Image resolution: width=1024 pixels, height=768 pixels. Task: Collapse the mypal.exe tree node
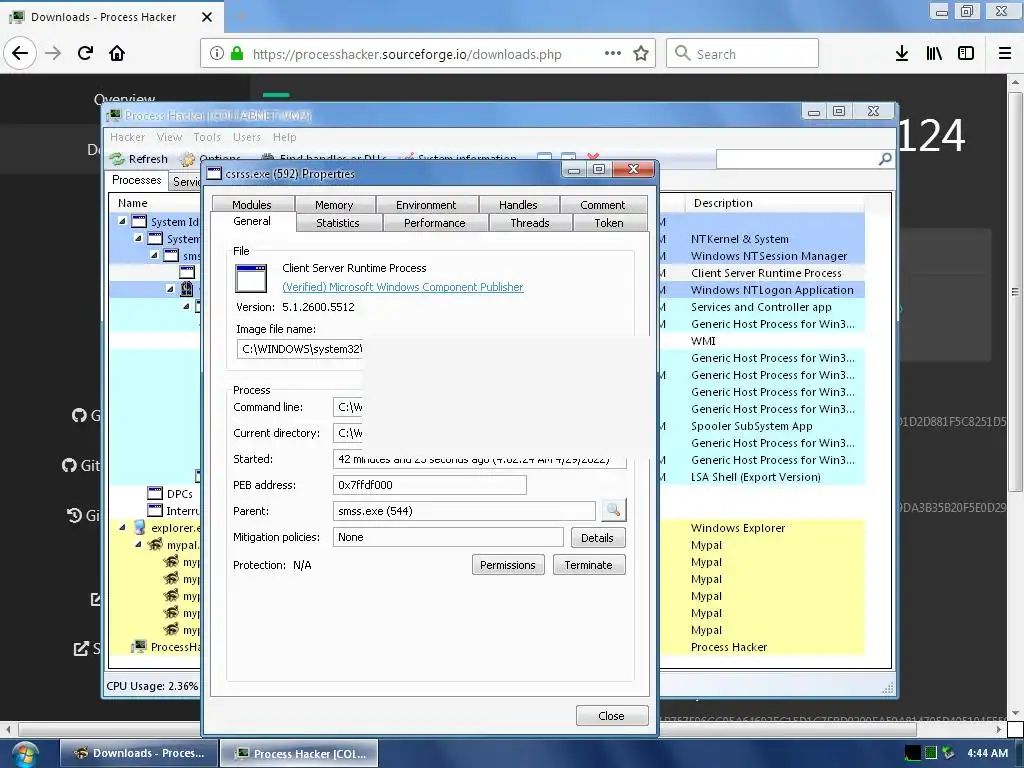point(138,544)
